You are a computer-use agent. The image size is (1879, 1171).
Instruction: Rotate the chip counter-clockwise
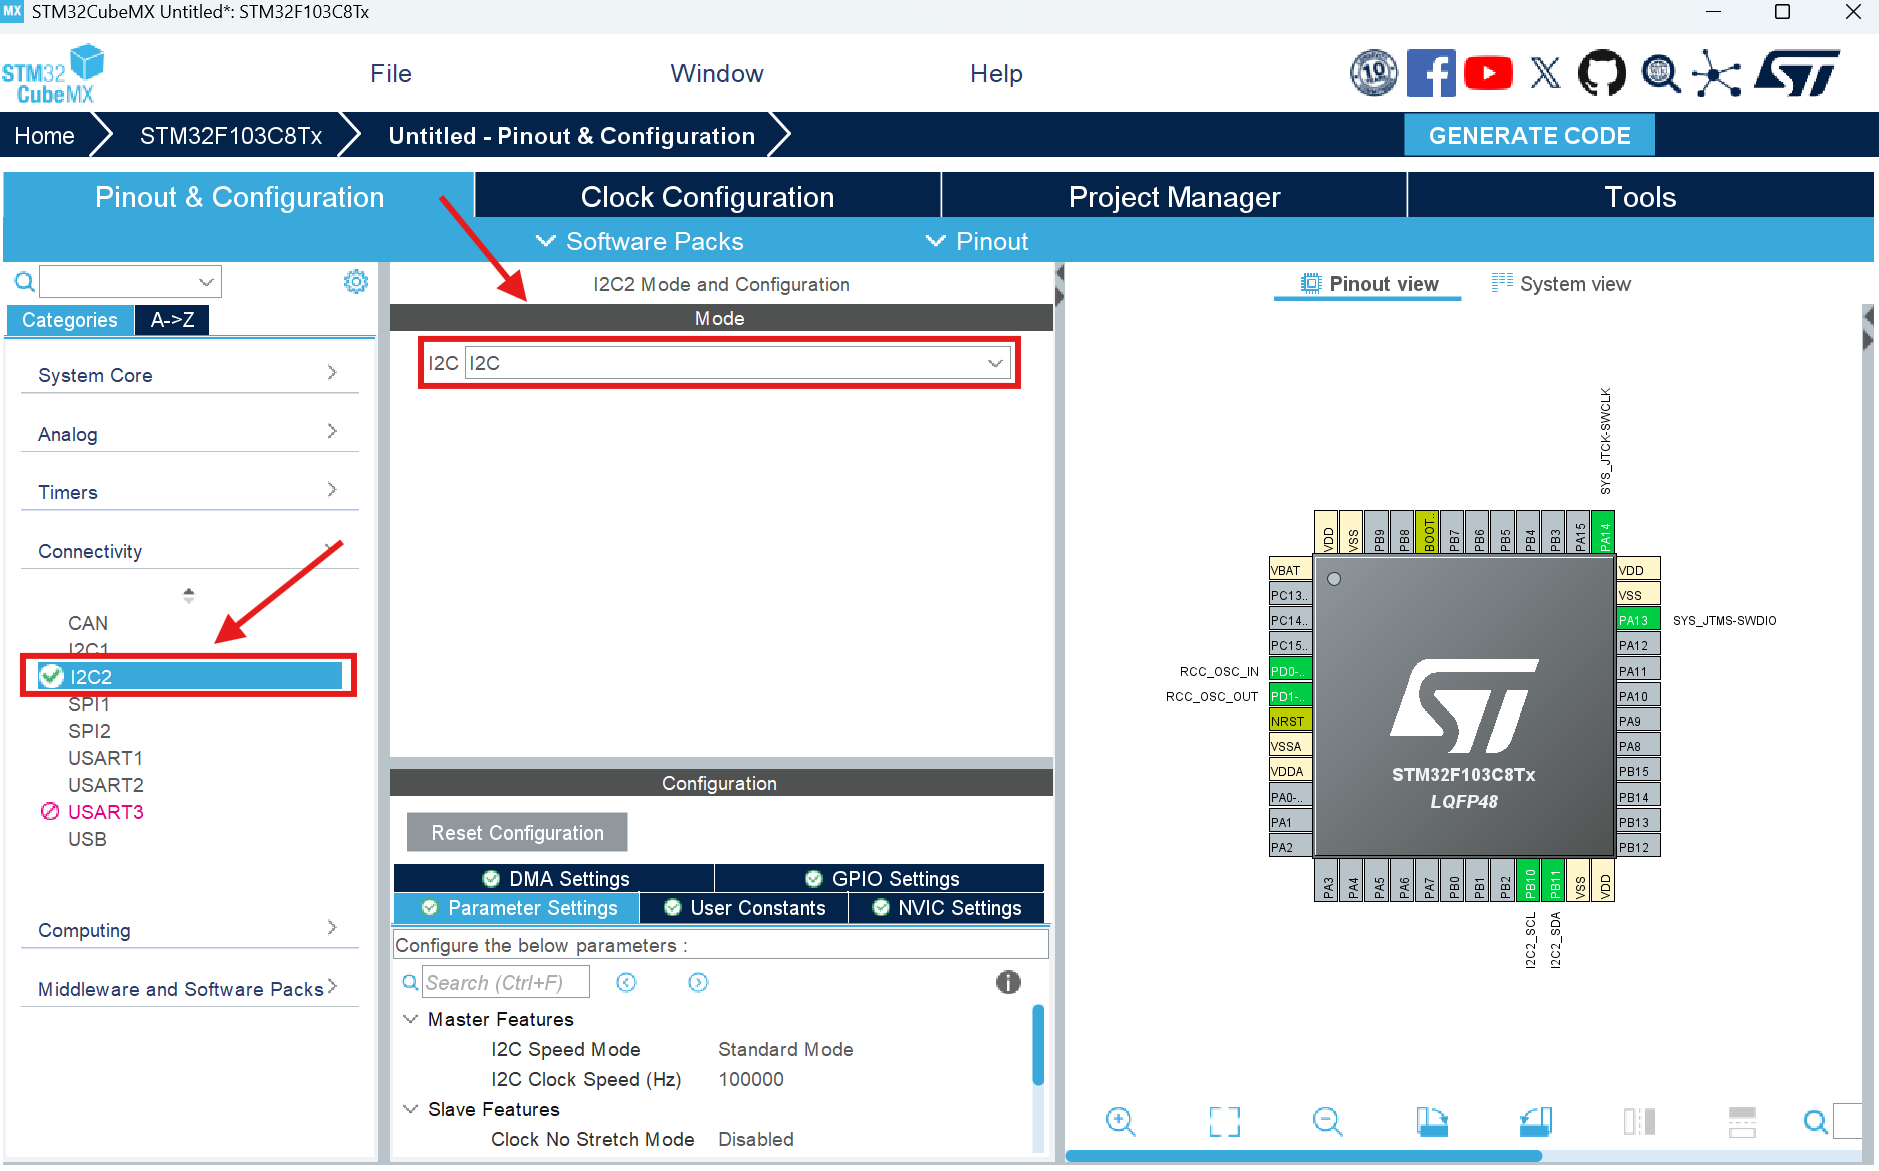[x=1535, y=1122]
